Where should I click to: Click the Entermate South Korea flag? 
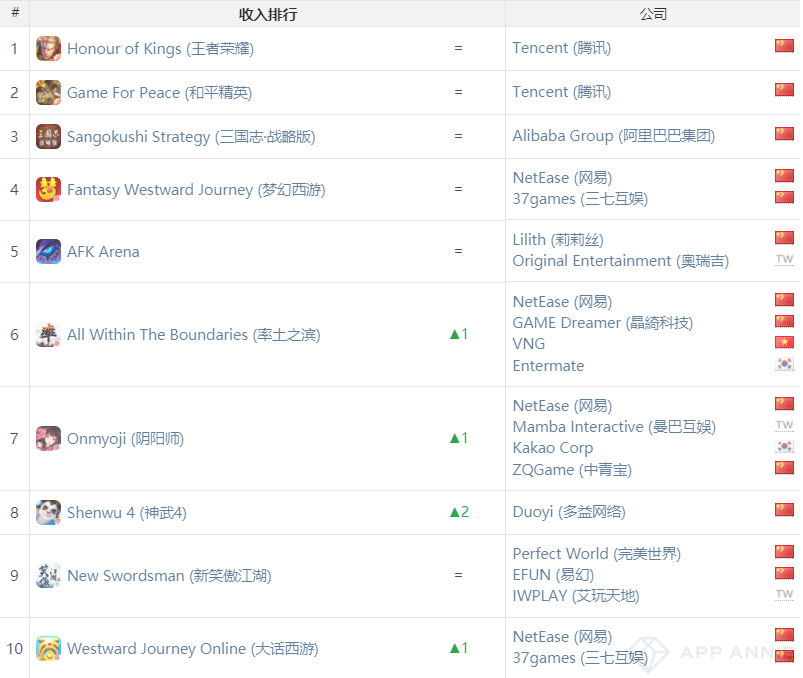click(x=784, y=365)
